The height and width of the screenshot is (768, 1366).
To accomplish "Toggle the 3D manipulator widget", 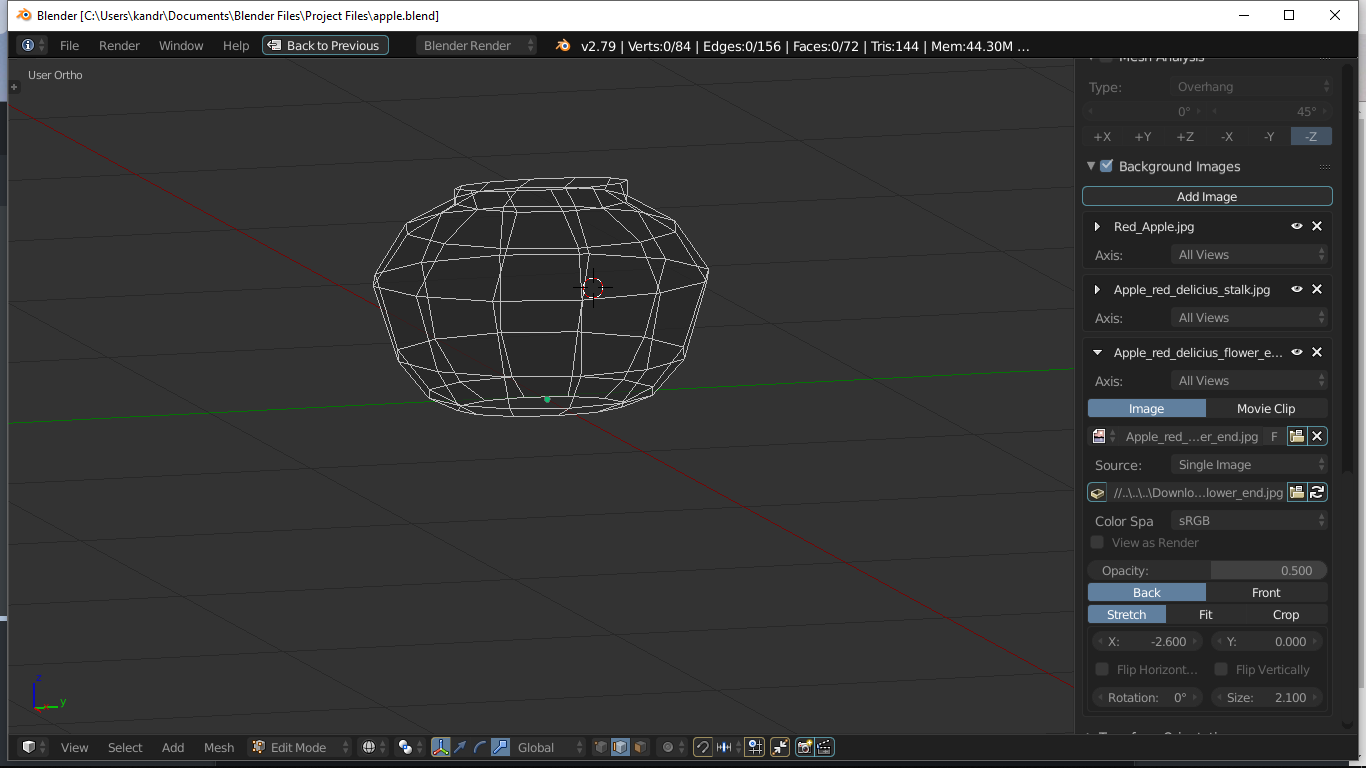I will pos(440,747).
